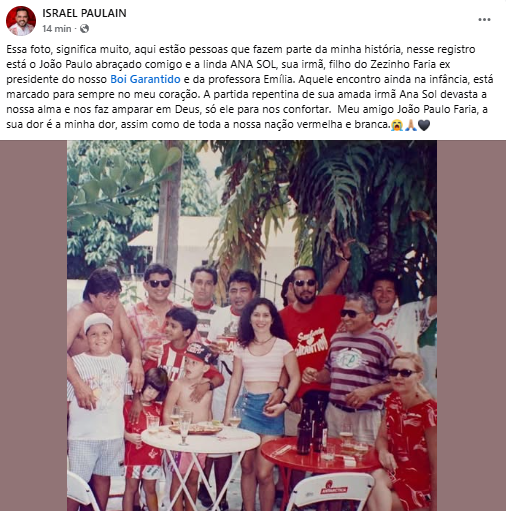Click the black heart emoji

424,125
